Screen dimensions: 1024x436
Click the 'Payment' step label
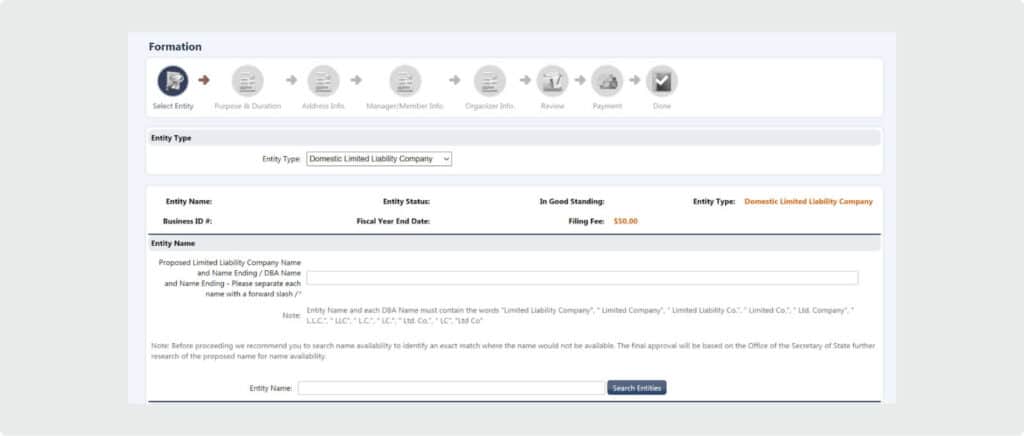click(x=607, y=106)
